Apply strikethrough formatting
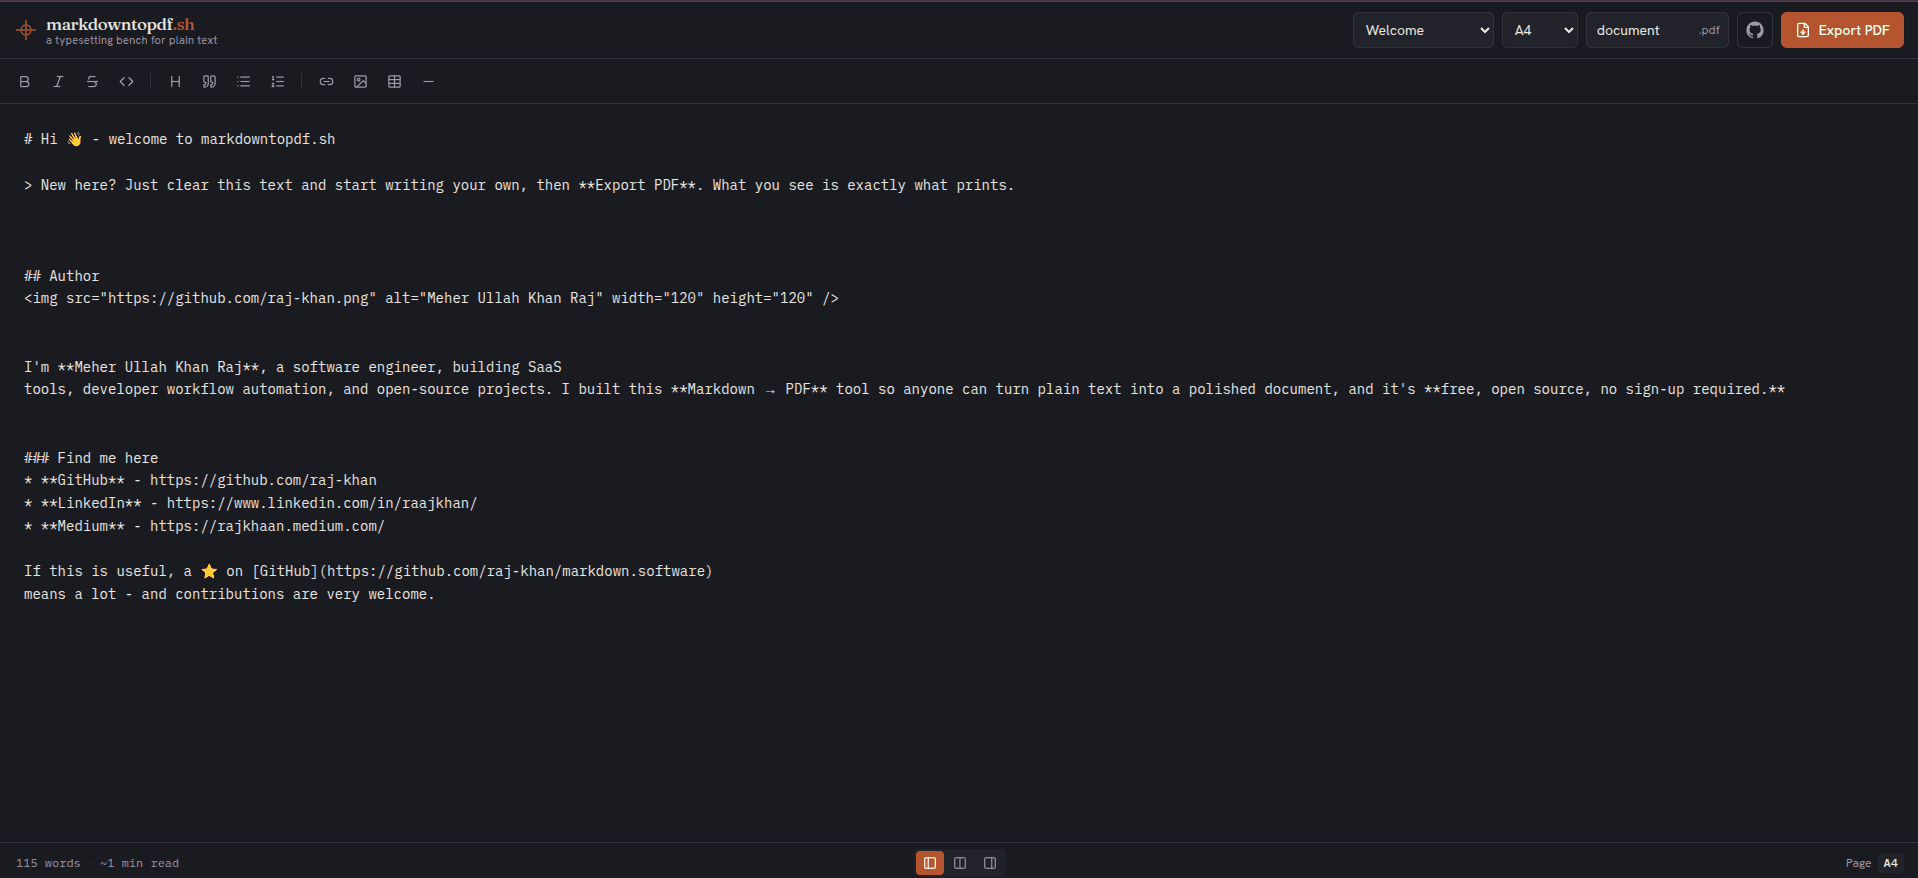This screenshot has height=878, width=1918. pyautogui.click(x=92, y=82)
